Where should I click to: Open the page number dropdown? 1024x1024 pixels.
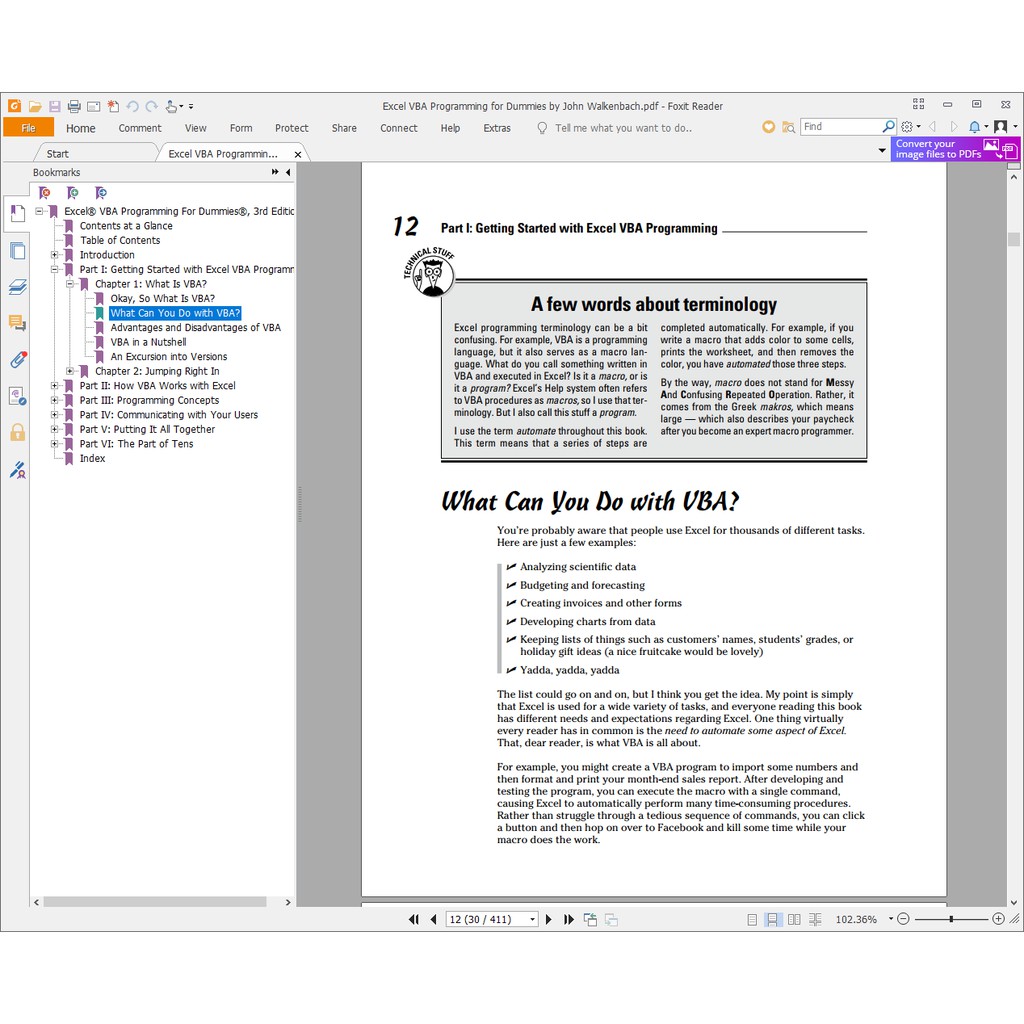(532, 919)
